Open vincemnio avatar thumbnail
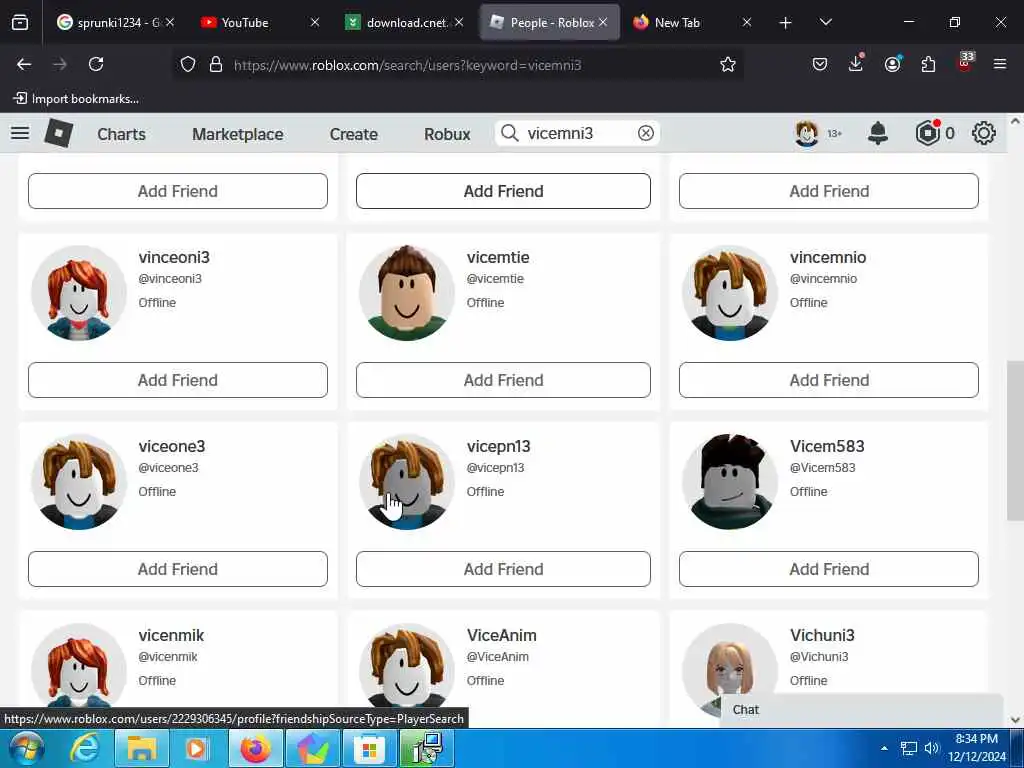Viewport: 1024px width, 768px height. point(730,293)
